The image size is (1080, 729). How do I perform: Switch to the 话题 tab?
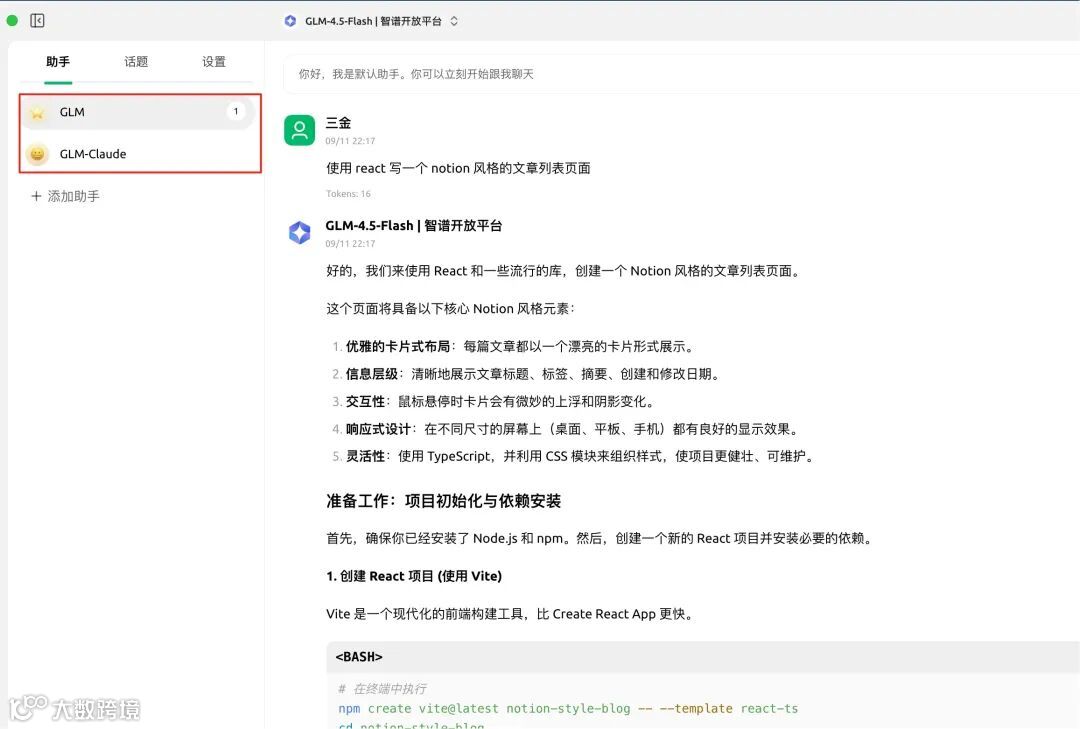click(136, 62)
